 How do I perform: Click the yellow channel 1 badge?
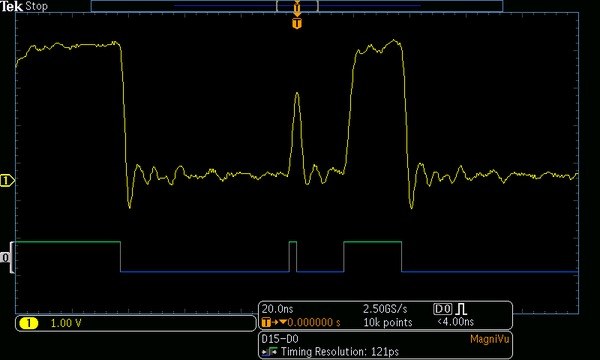pyautogui.click(x=29, y=323)
